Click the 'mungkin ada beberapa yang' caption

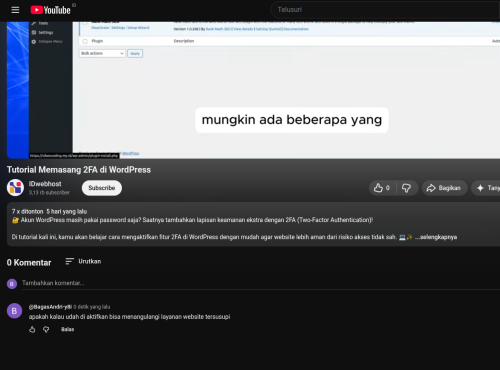tap(292, 120)
